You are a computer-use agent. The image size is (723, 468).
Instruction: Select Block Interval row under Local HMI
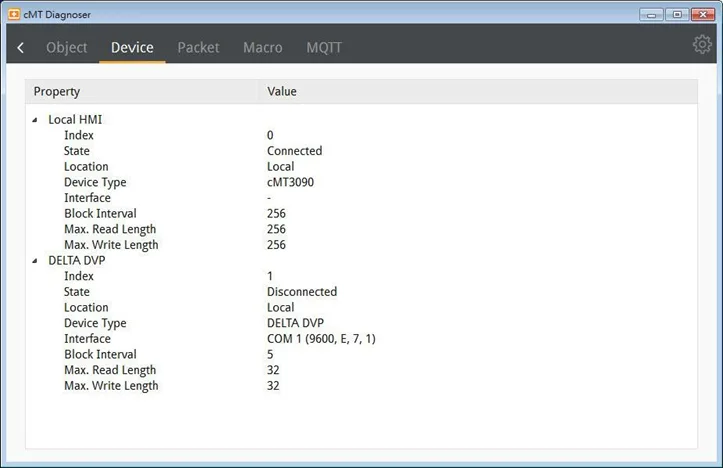point(361,213)
